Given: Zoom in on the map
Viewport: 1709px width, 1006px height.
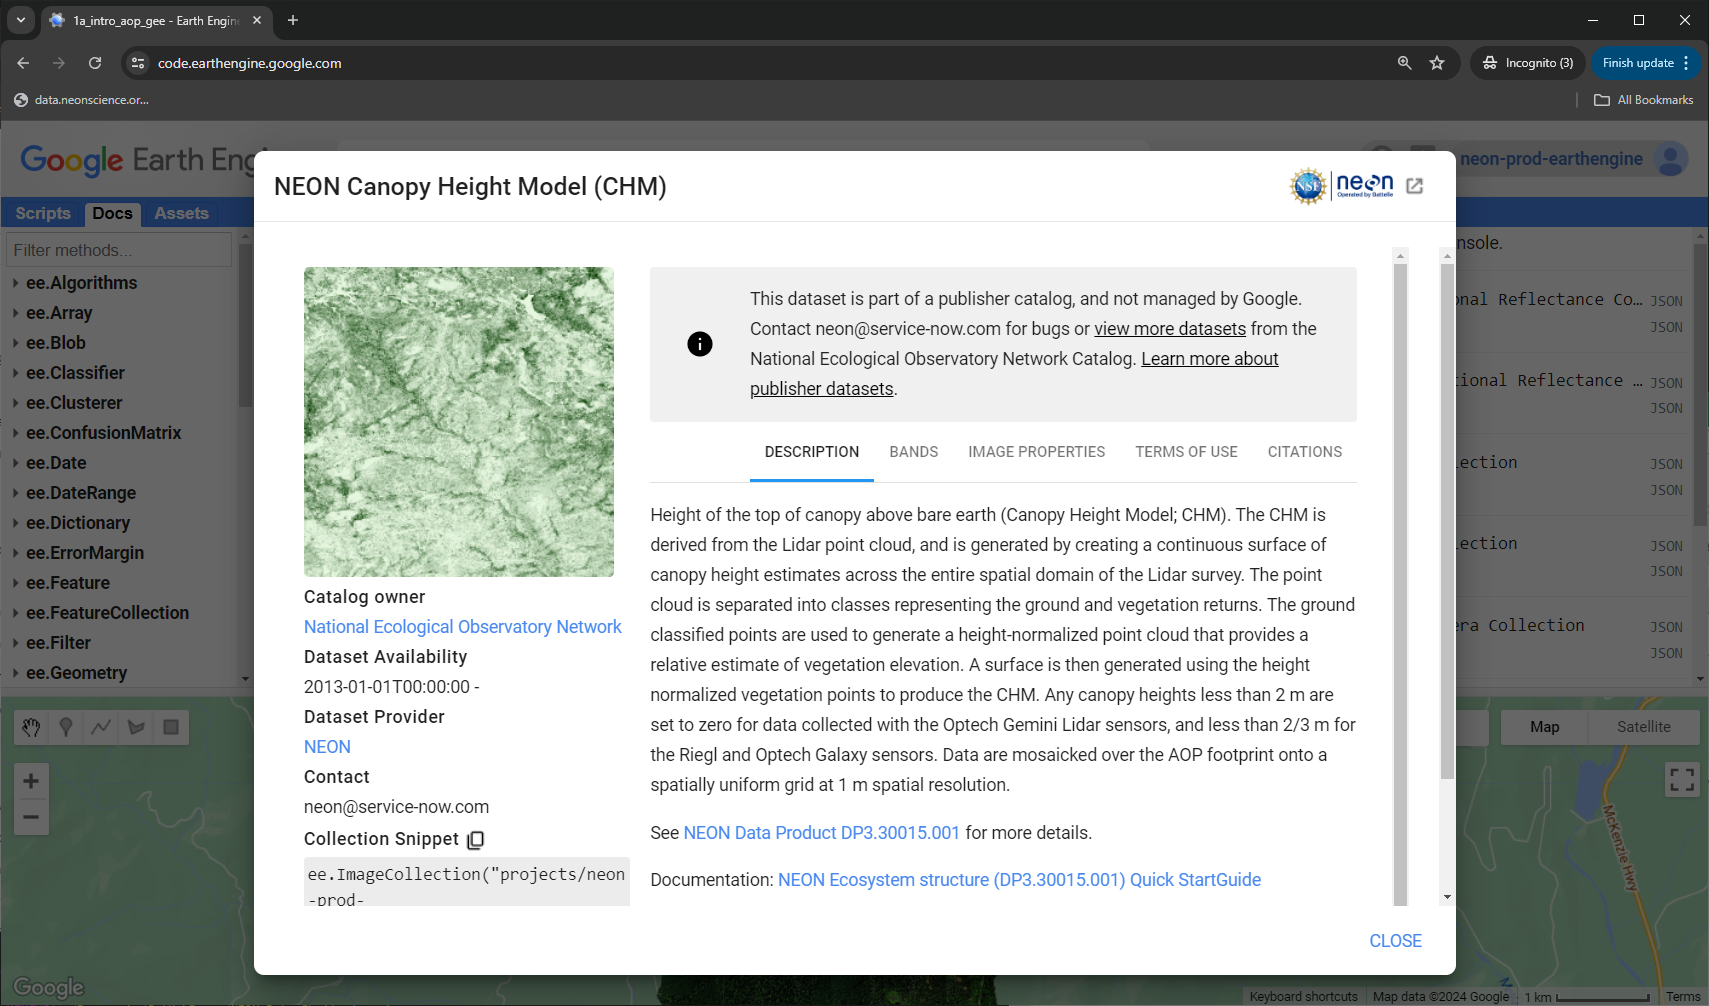Looking at the screenshot, I should tap(31, 781).
